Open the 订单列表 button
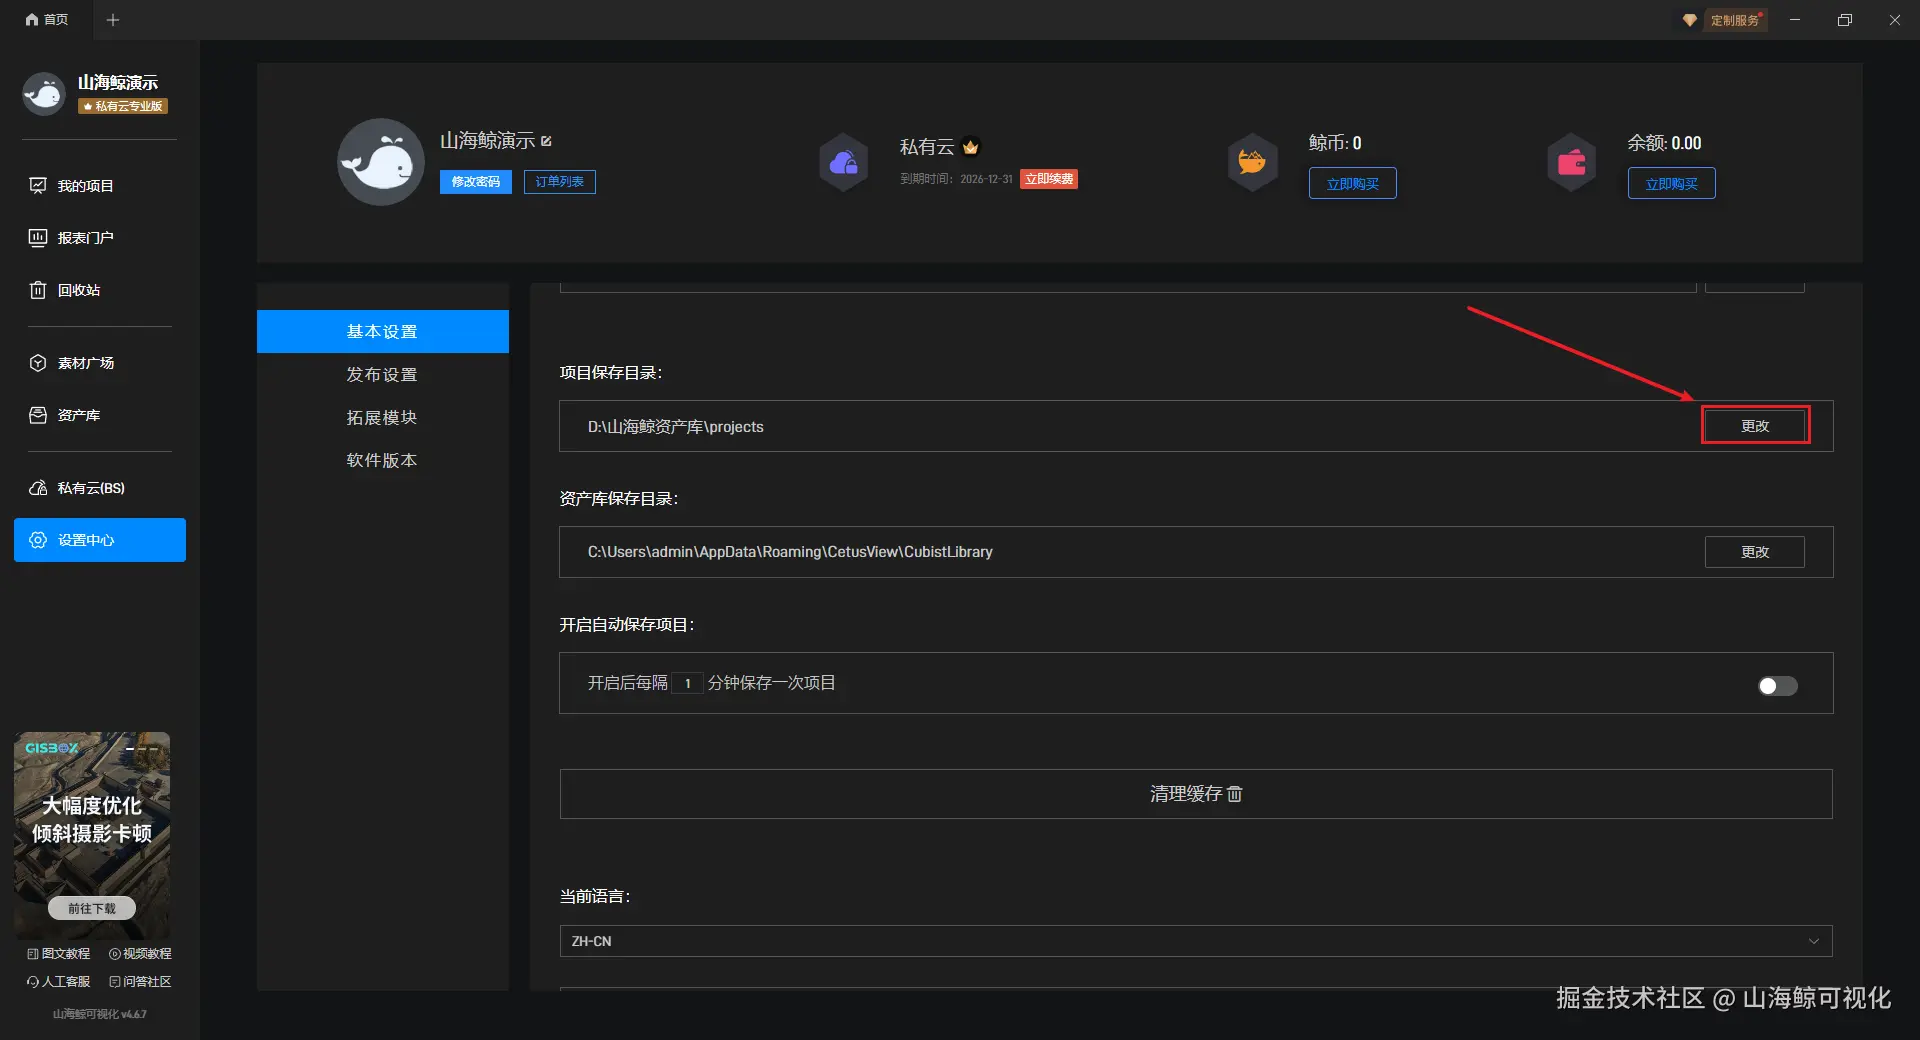The width and height of the screenshot is (1920, 1040). (x=560, y=182)
